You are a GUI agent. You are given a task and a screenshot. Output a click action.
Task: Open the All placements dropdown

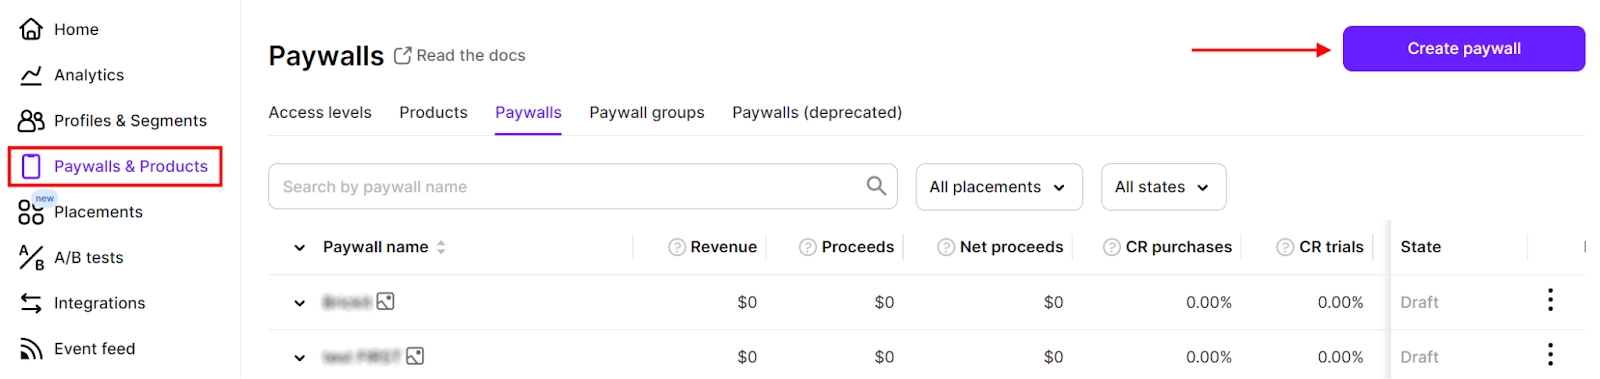[999, 187]
